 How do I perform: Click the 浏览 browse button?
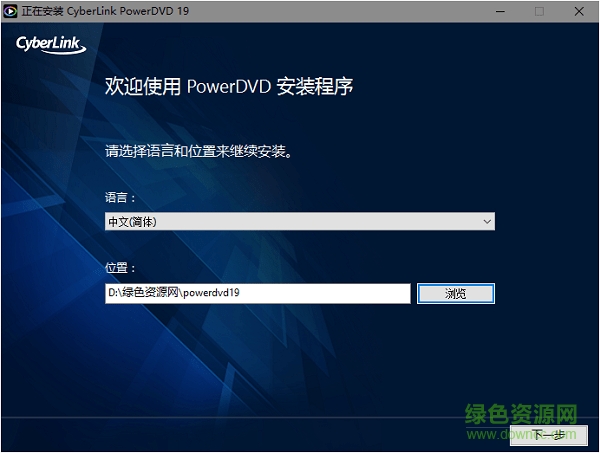pyautogui.click(x=456, y=293)
